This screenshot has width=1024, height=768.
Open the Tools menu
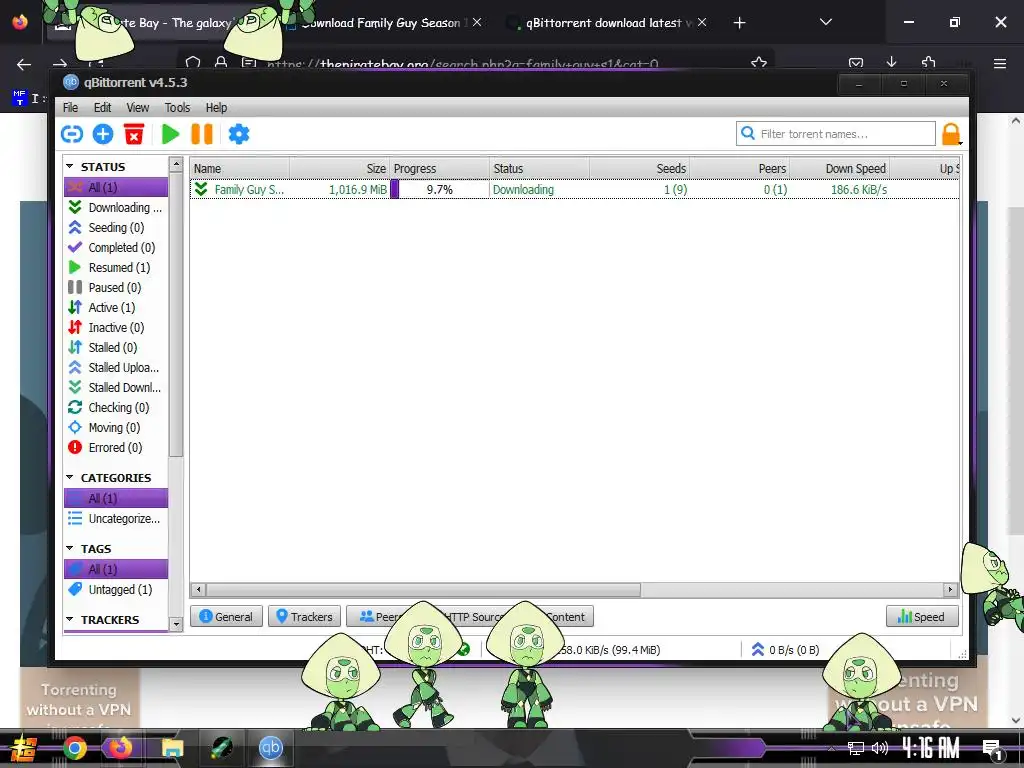[x=177, y=108]
